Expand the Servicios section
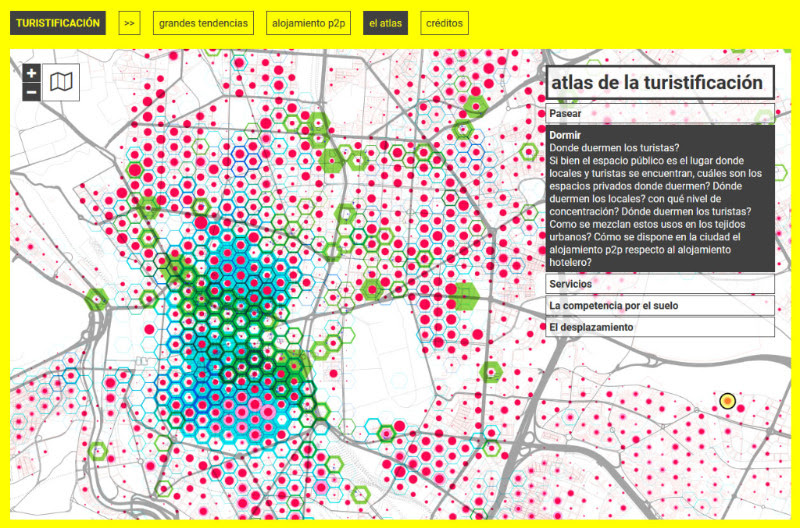The height and width of the screenshot is (528, 800). [660, 285]
